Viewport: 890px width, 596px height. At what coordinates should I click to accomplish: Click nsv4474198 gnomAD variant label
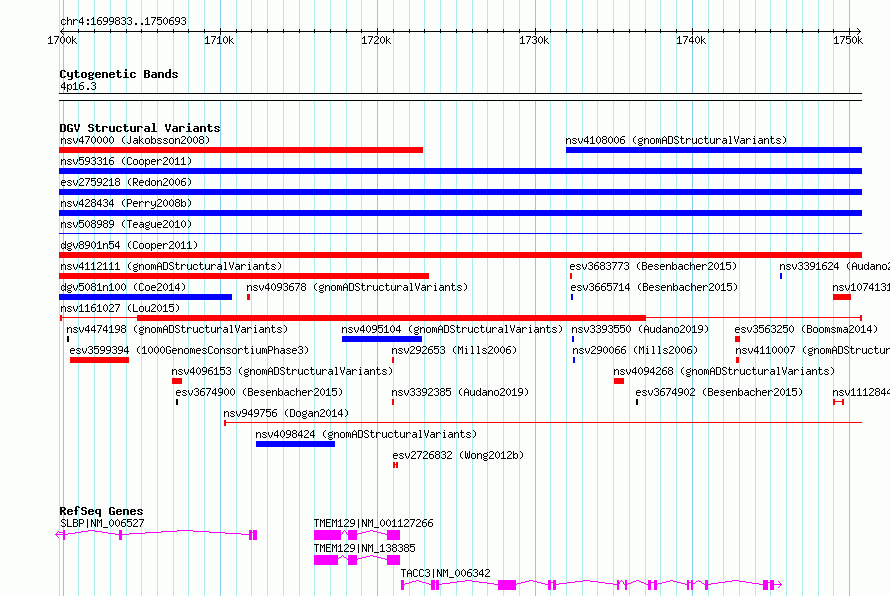pos(177,329)
